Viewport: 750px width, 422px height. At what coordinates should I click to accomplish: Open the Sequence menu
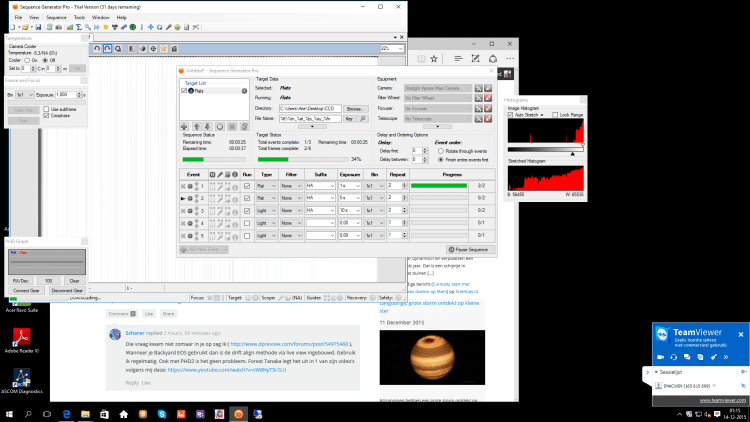pos(56,17)
